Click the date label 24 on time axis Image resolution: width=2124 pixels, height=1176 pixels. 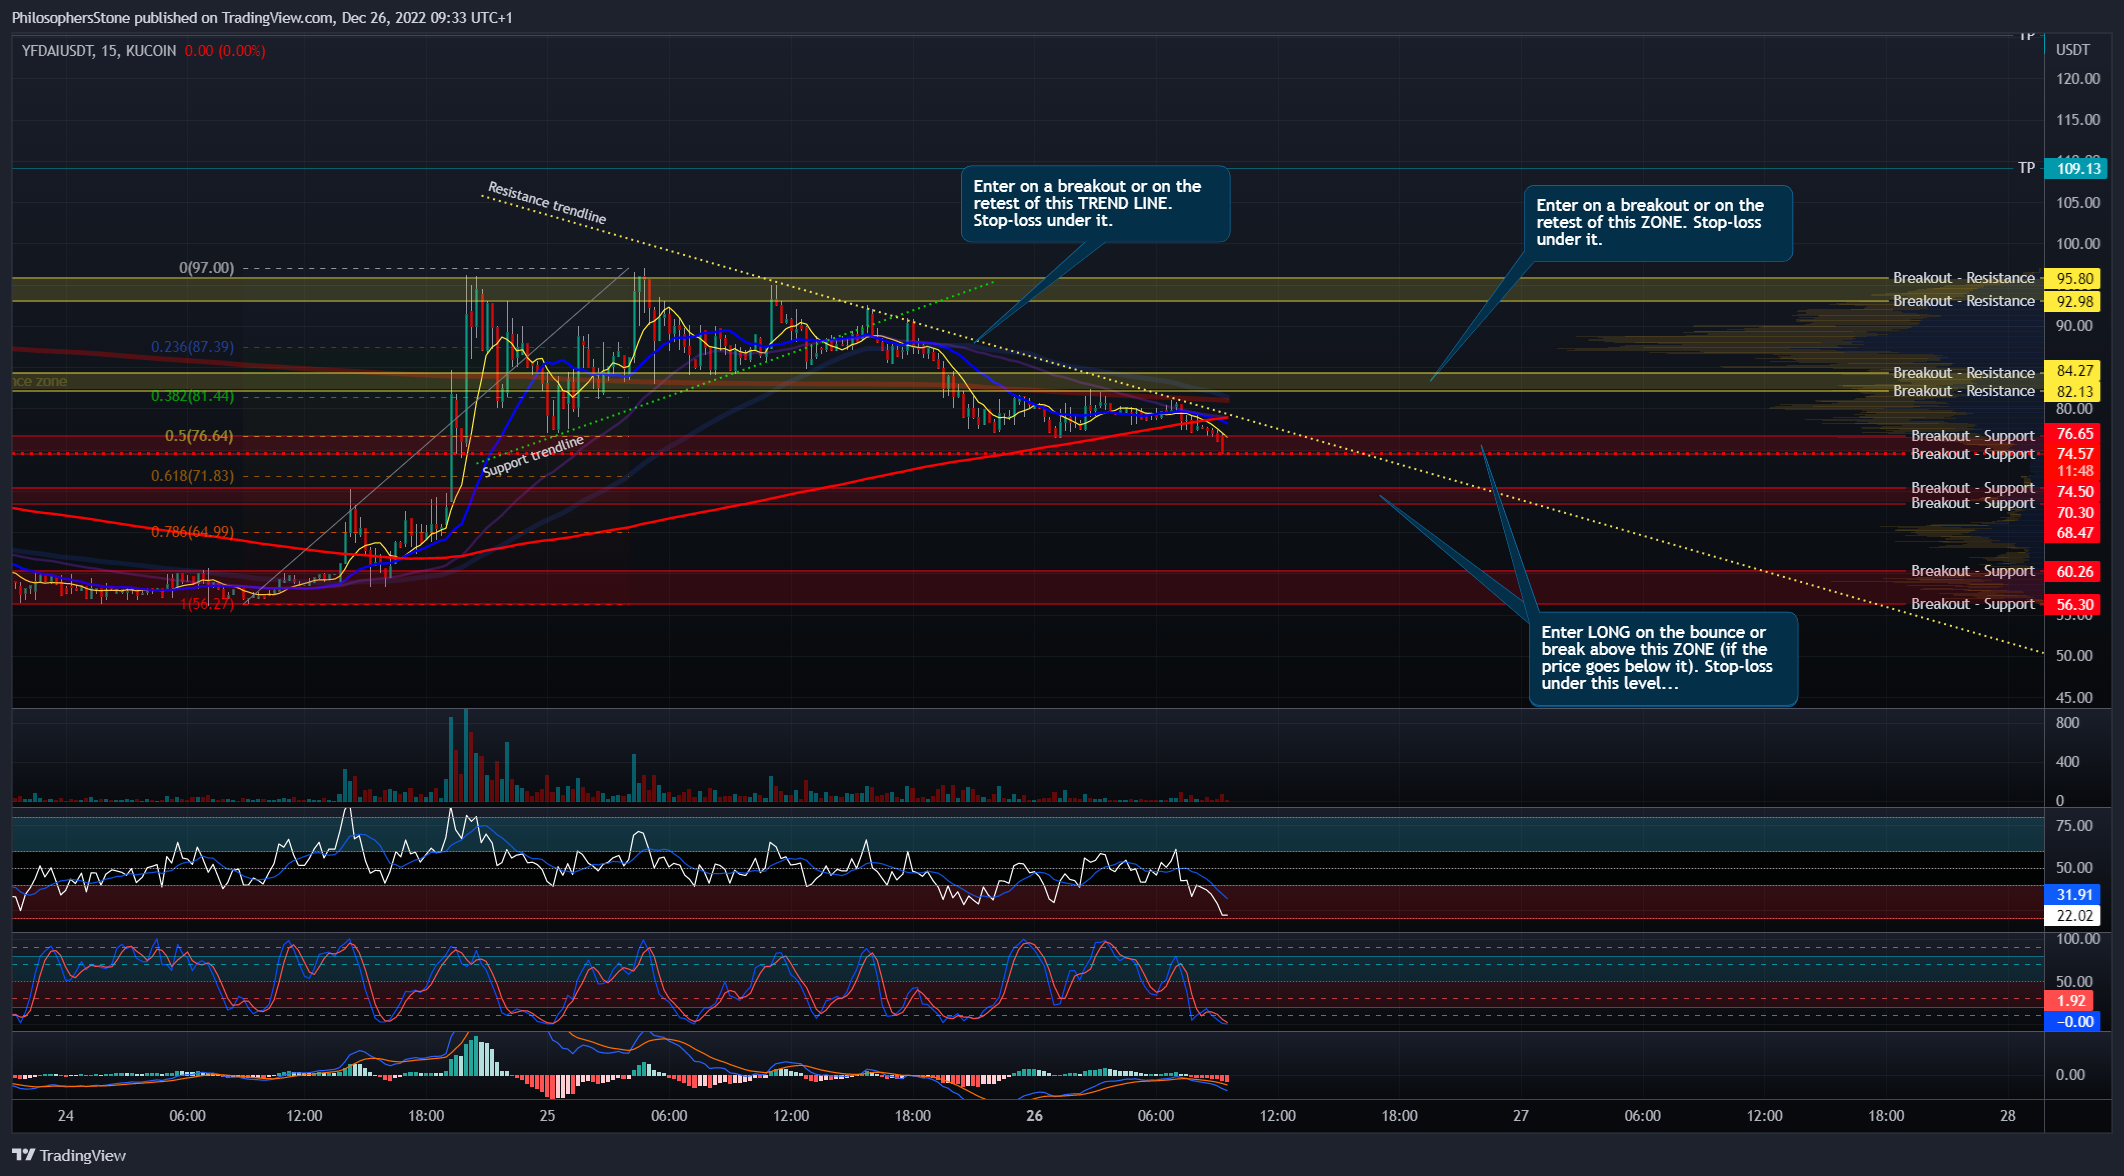66,1116
